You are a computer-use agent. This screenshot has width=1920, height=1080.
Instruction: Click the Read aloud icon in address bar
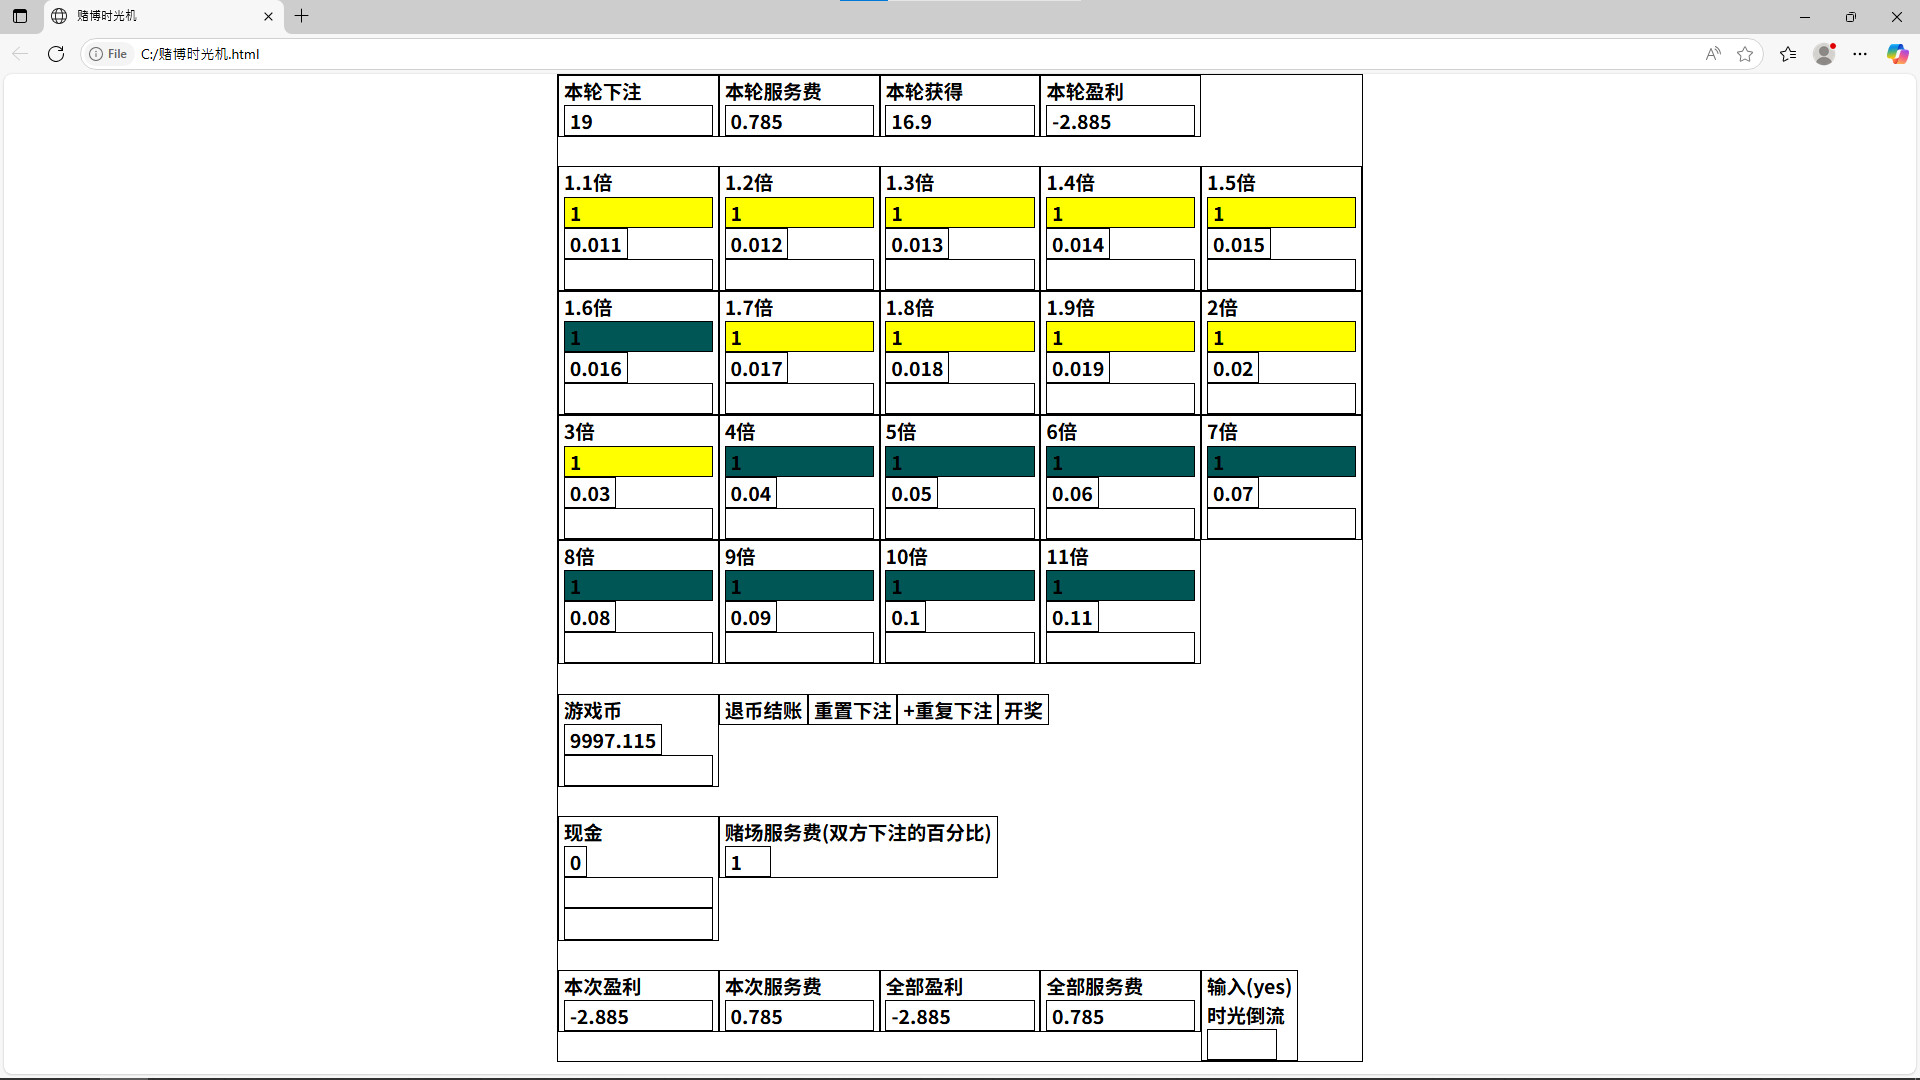(1713, 54)
